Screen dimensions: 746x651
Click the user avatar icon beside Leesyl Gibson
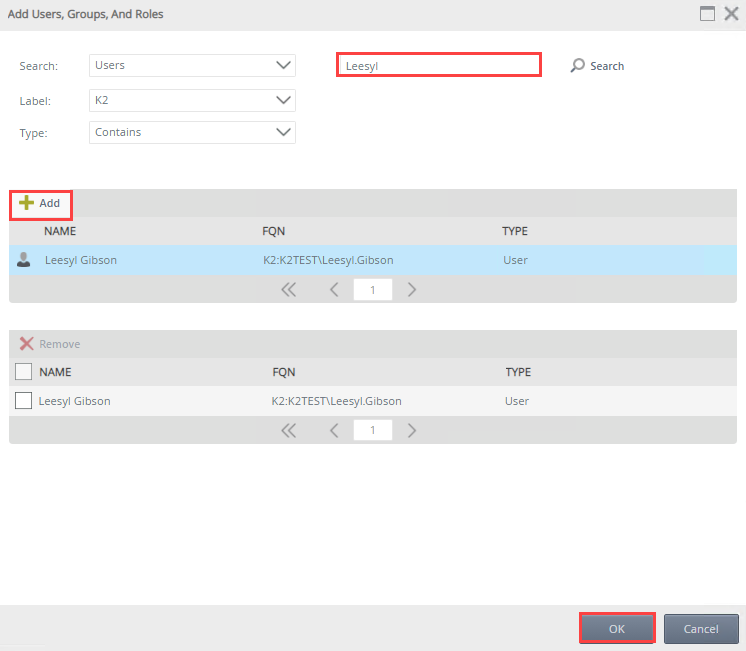[x=24, y=260]
